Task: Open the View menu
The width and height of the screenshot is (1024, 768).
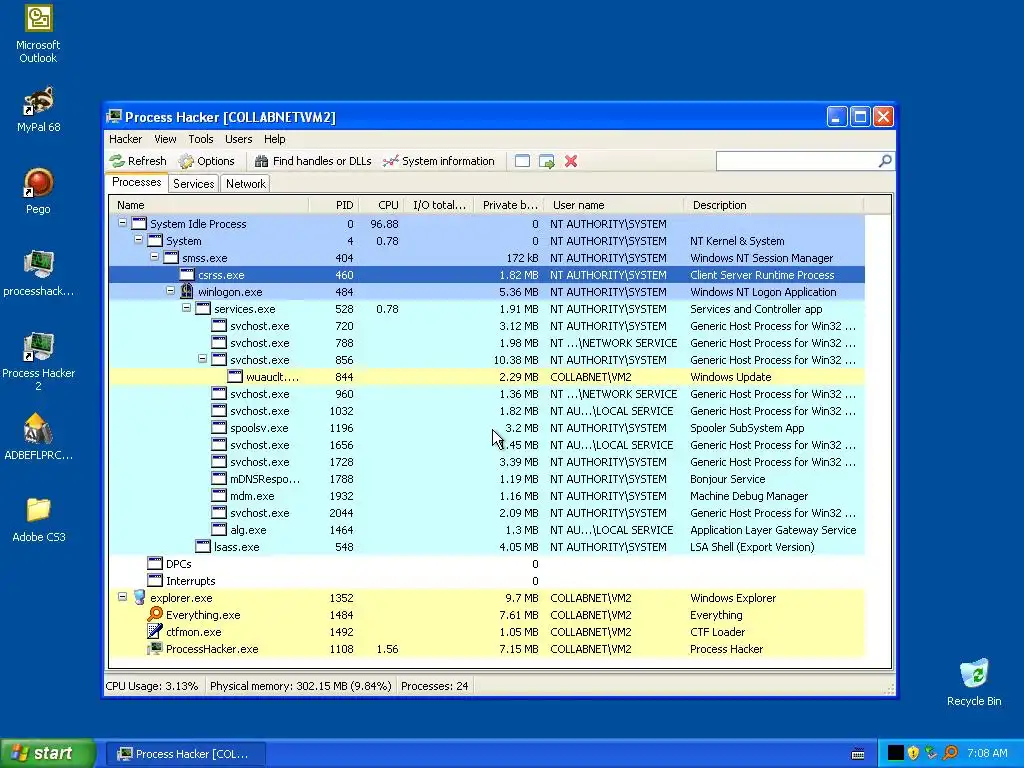Action: (165, 139)
